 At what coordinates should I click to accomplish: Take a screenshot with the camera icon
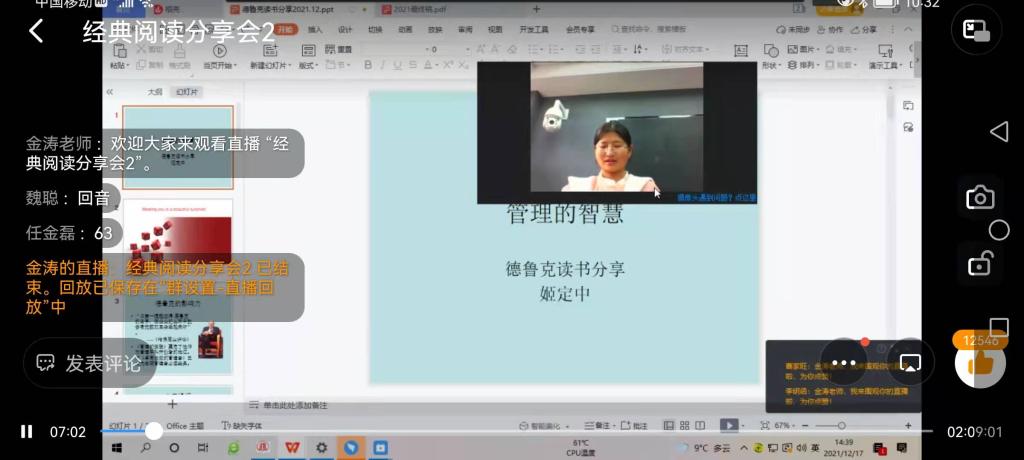pos(979,198)
